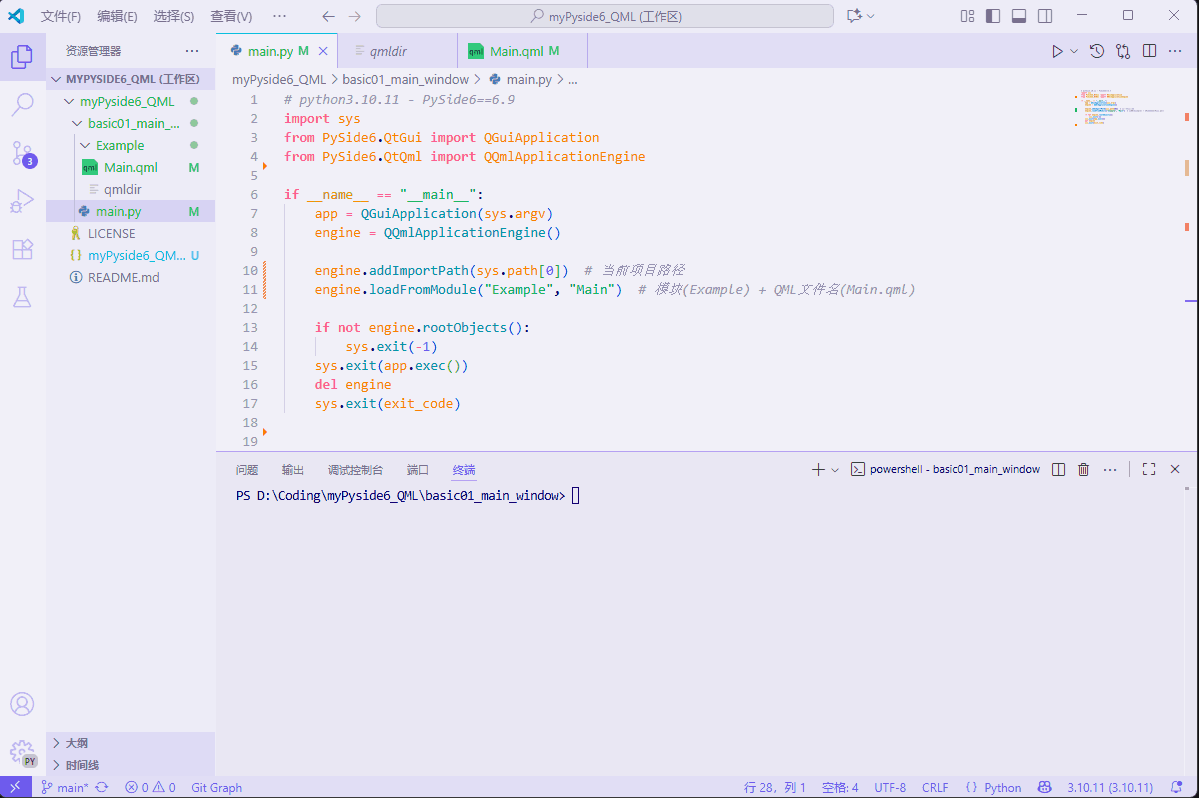Run the Python file with play button
The image size is (1199, 798).
[x=1057, y=51]
